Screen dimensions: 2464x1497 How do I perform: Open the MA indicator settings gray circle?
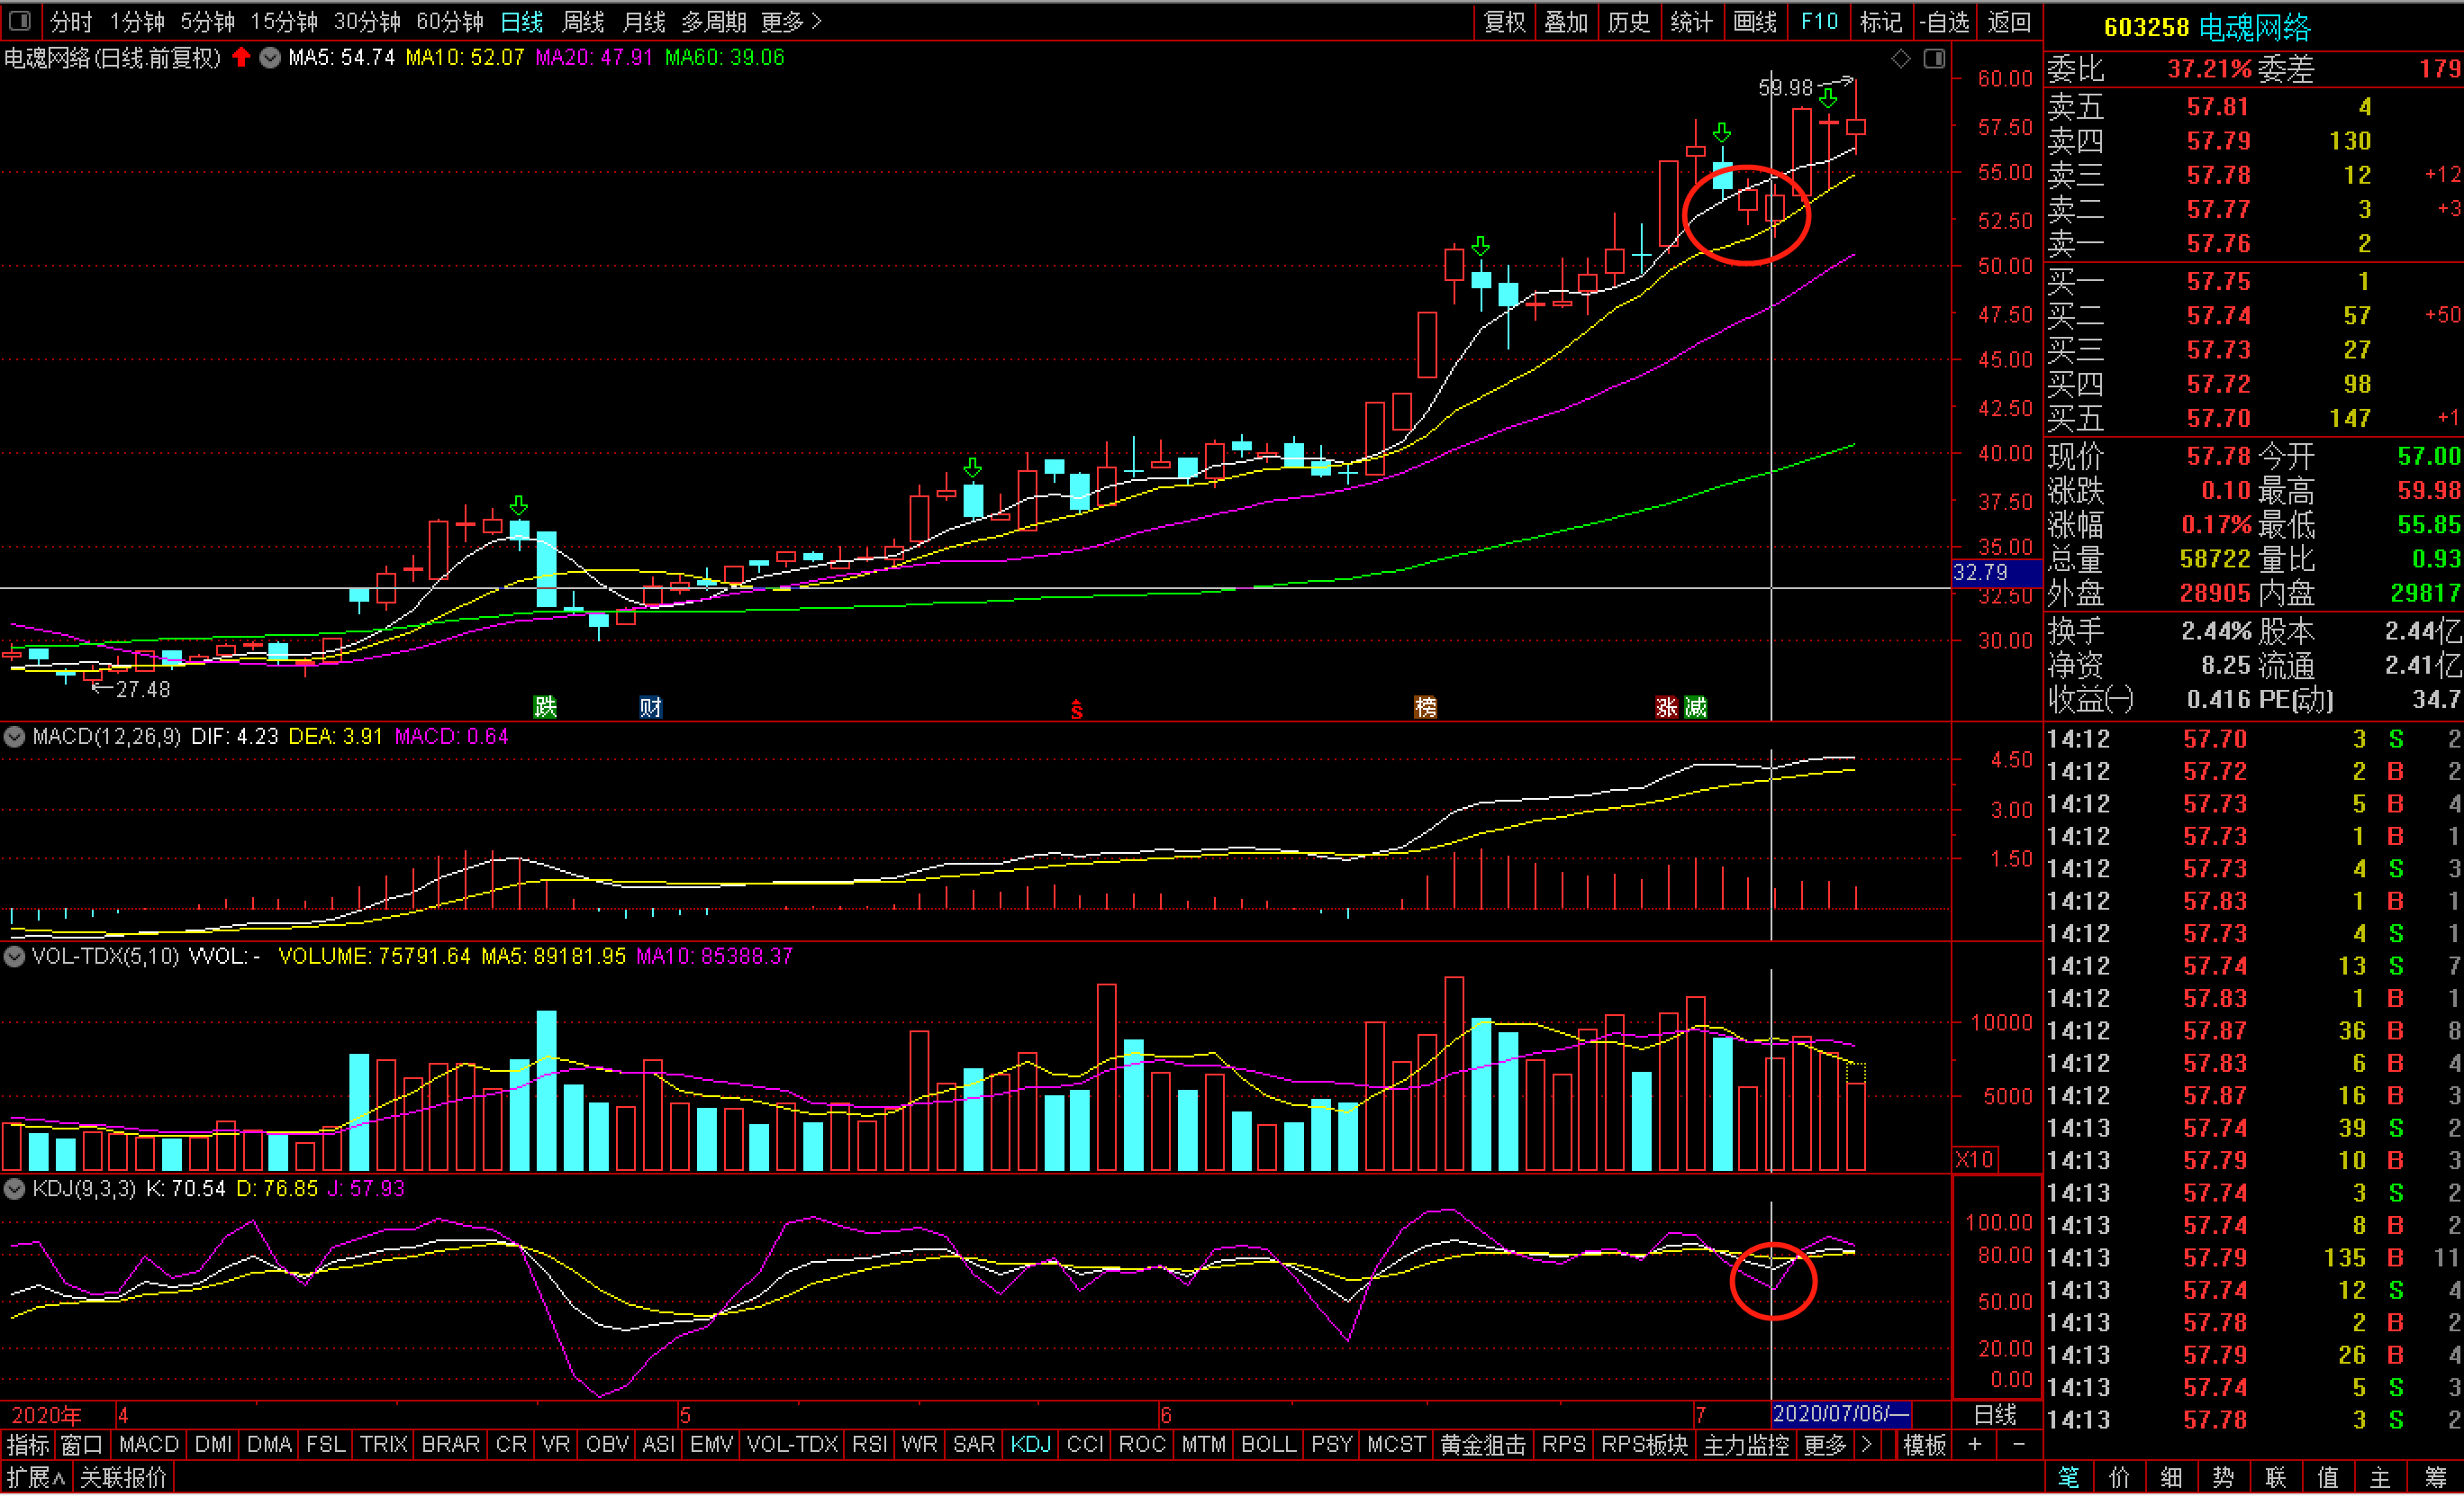tap(270, 57)
